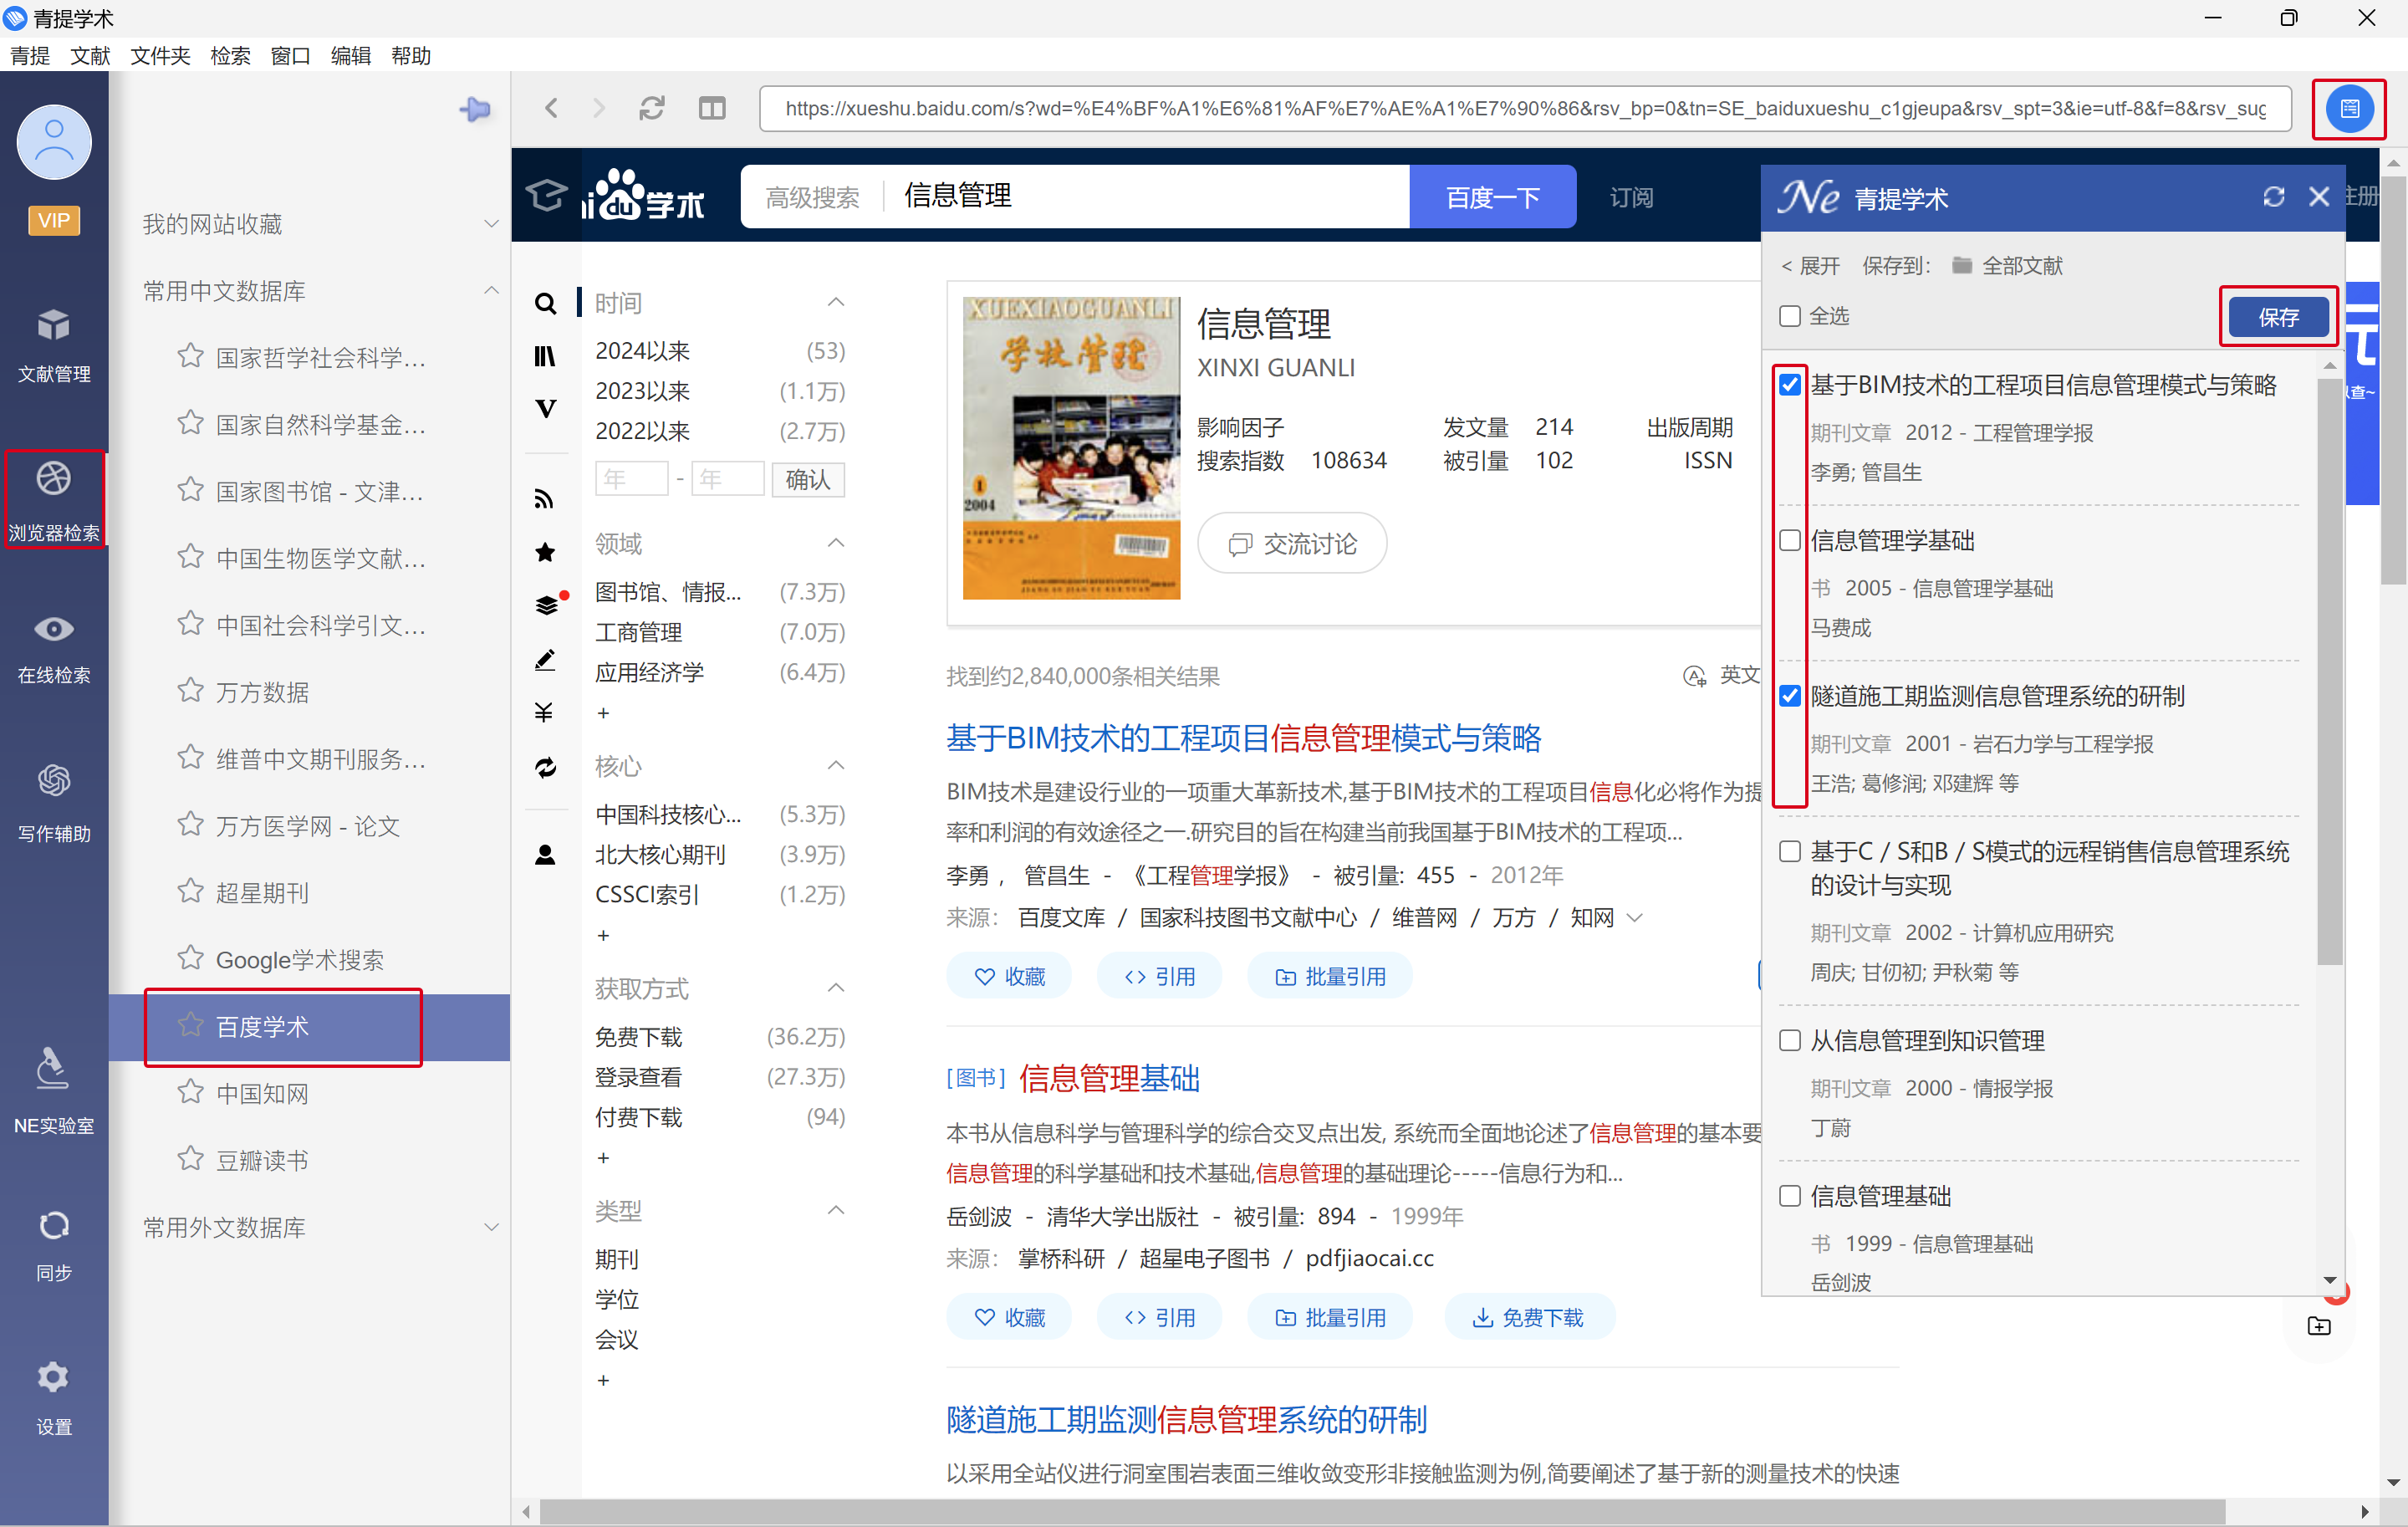Open 隧道施工期监测信息管理系统的研制 result link
The height and width of the screenshot is (1527, 2408).
(1186, 1420)
